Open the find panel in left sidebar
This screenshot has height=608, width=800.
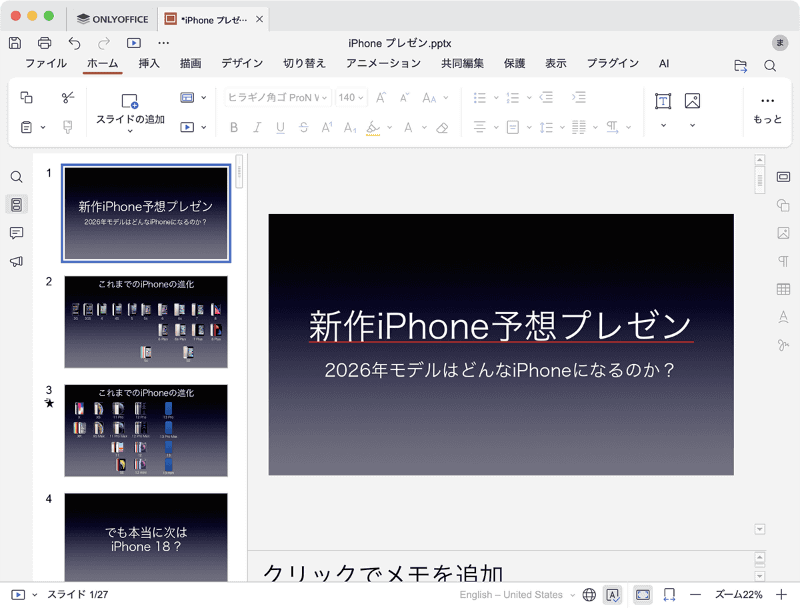coord(16,177)
